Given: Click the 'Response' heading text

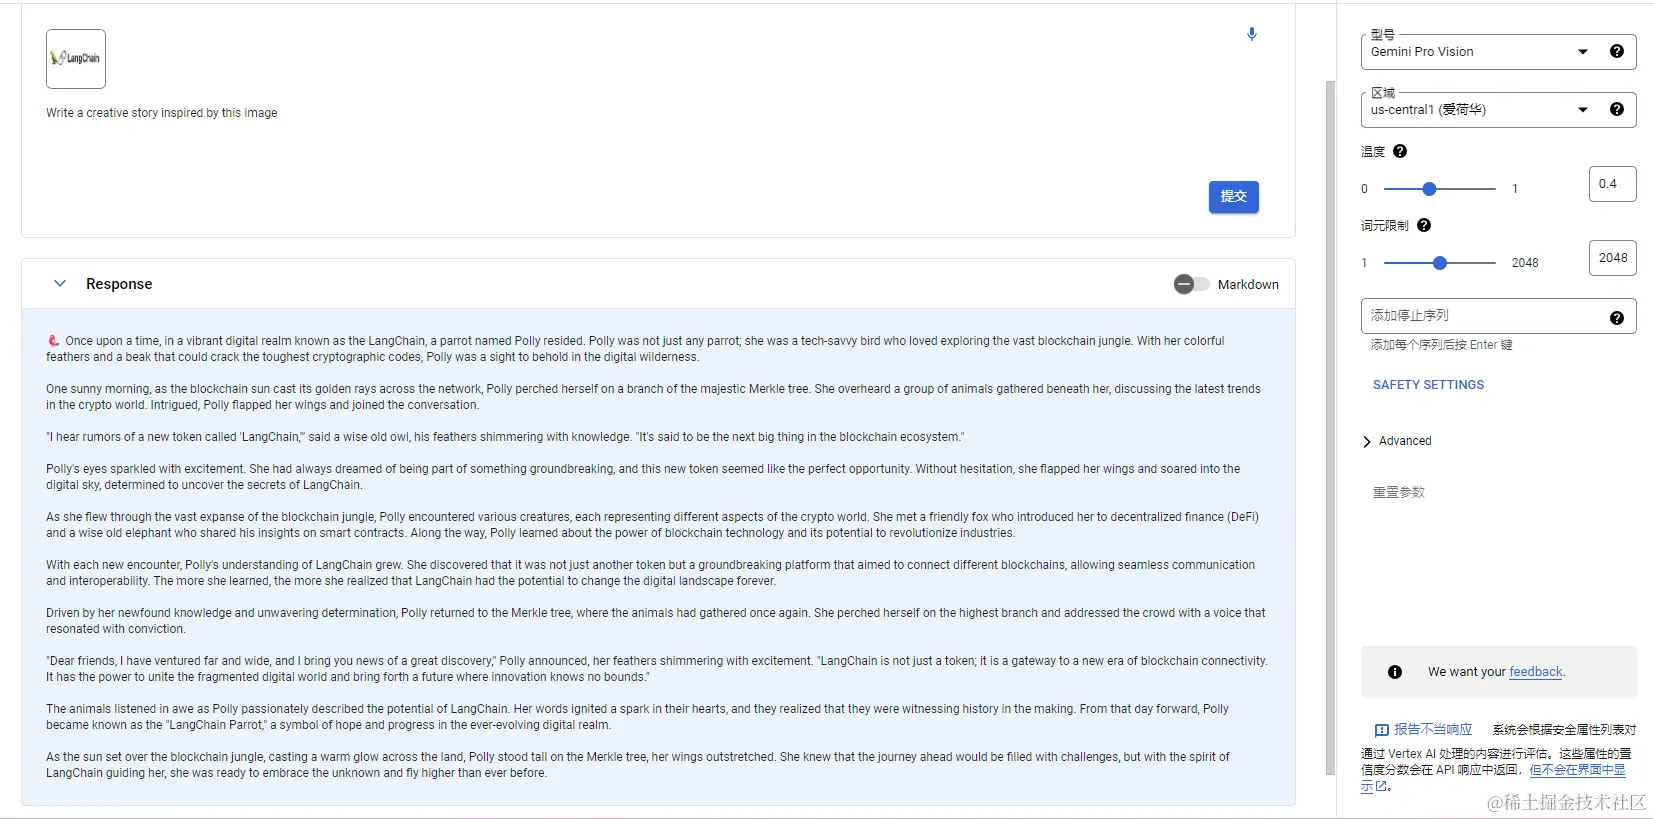Looking at the screenshot, I should (119, 284).
